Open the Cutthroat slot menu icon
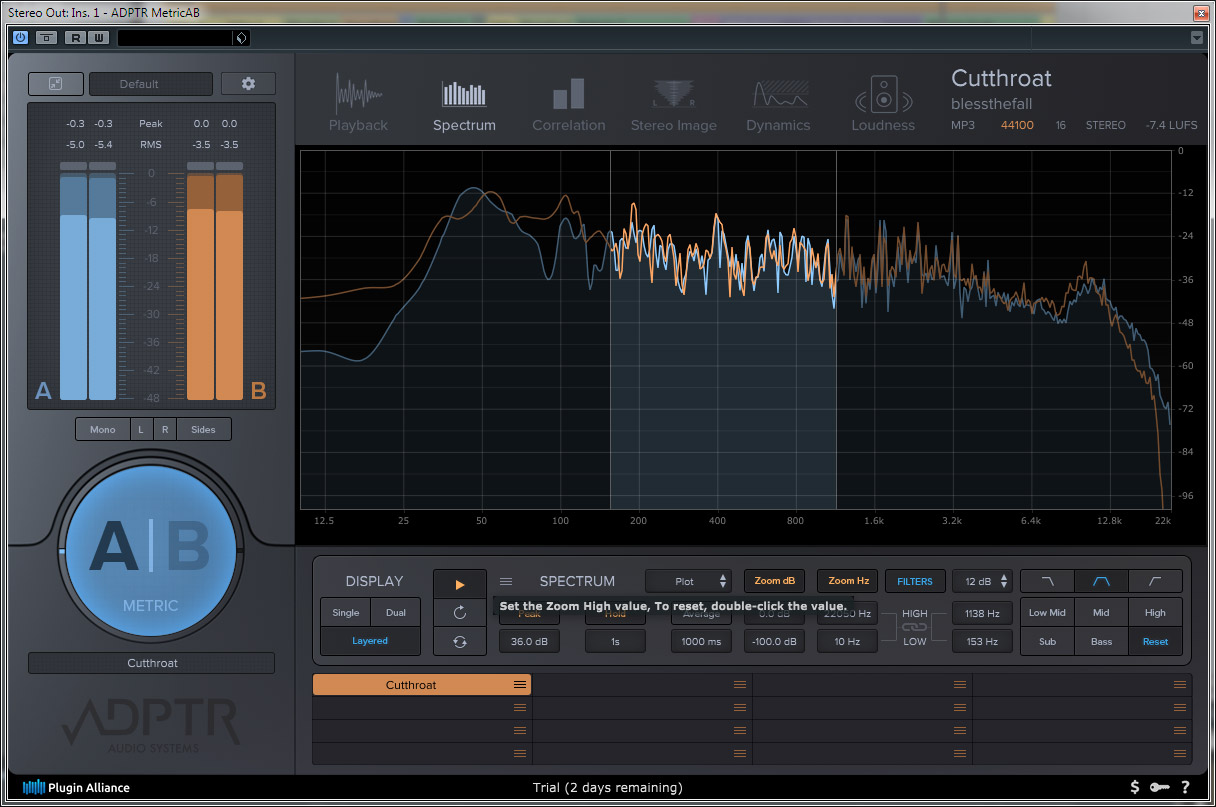1216x807 pixels. [520, 685]
